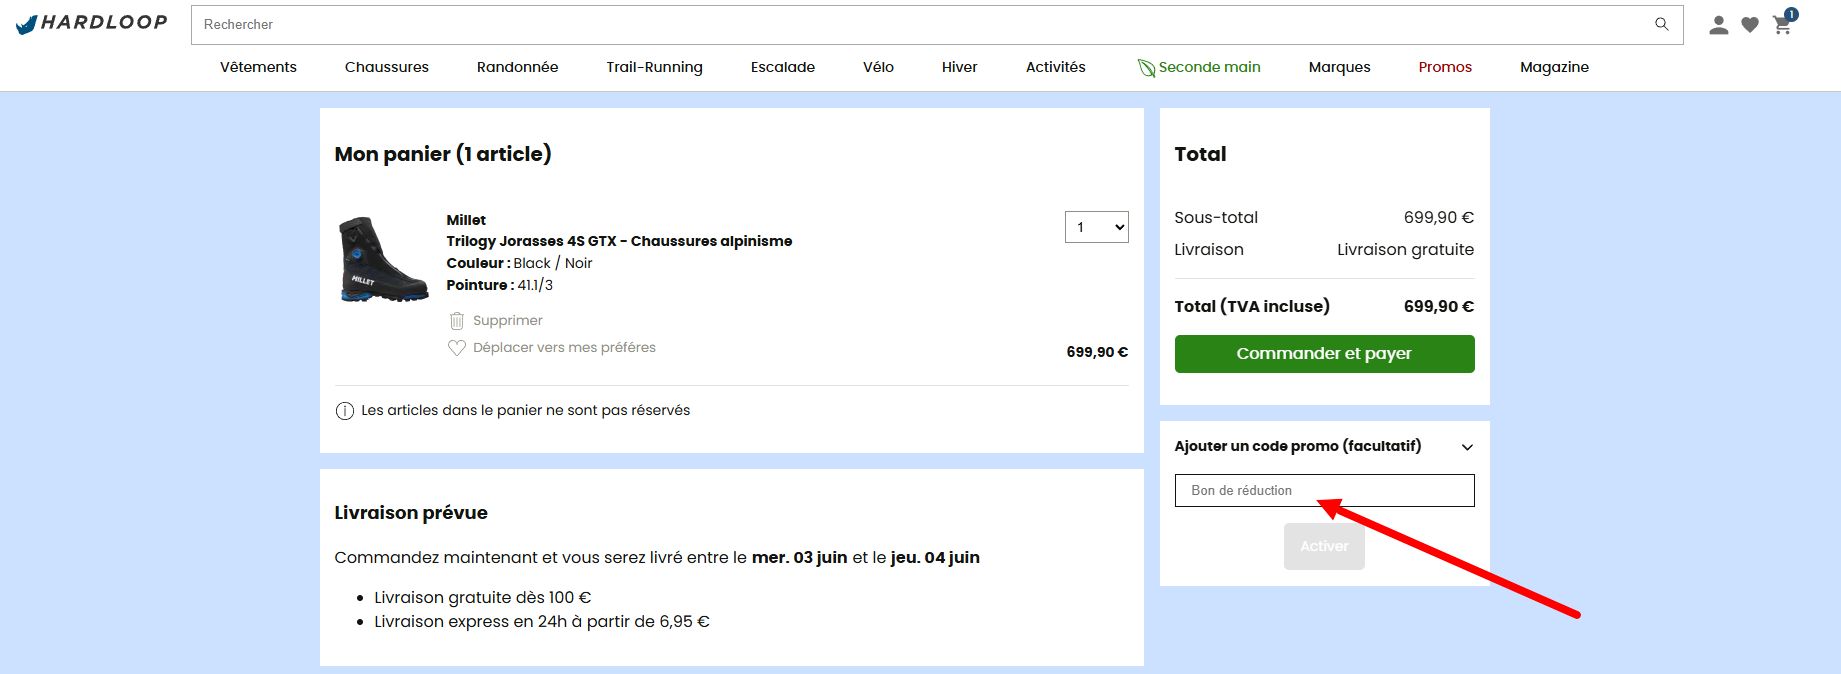Open the Hiver menu
The image size is (1841, 674).
(959, 67)
